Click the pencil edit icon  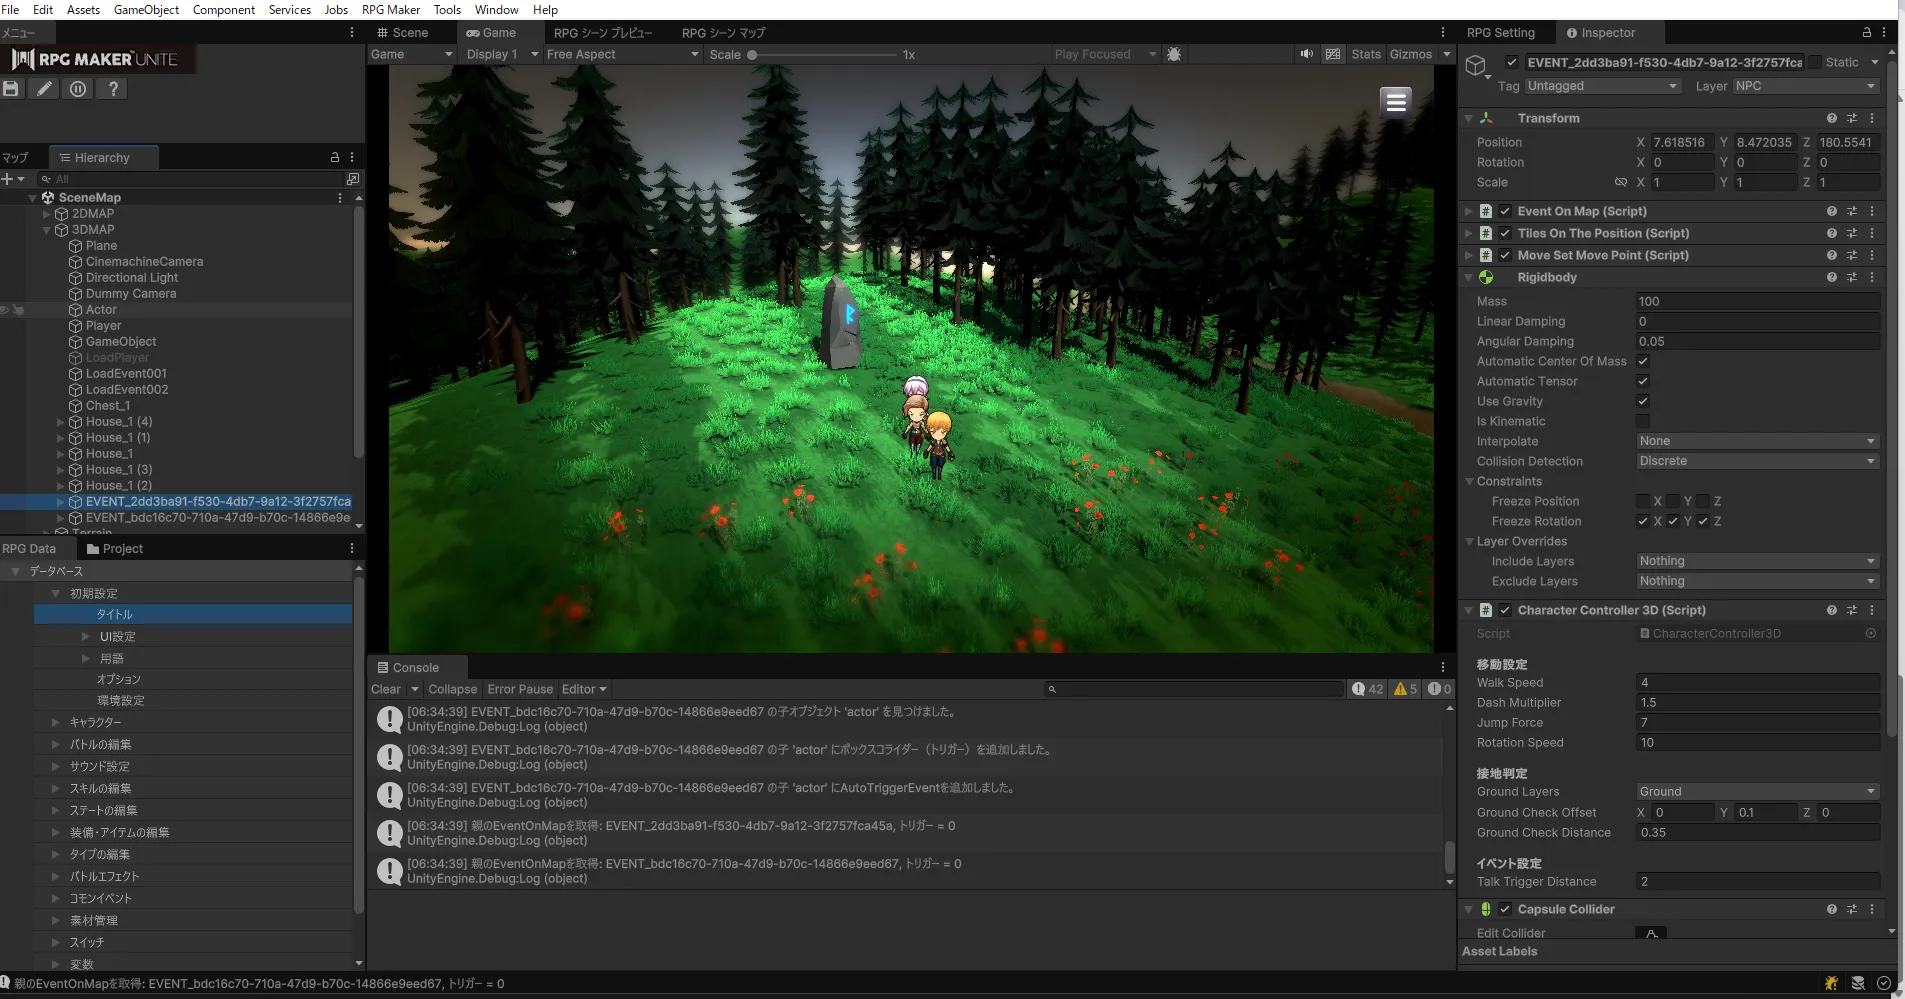click(x=44, y=89)
